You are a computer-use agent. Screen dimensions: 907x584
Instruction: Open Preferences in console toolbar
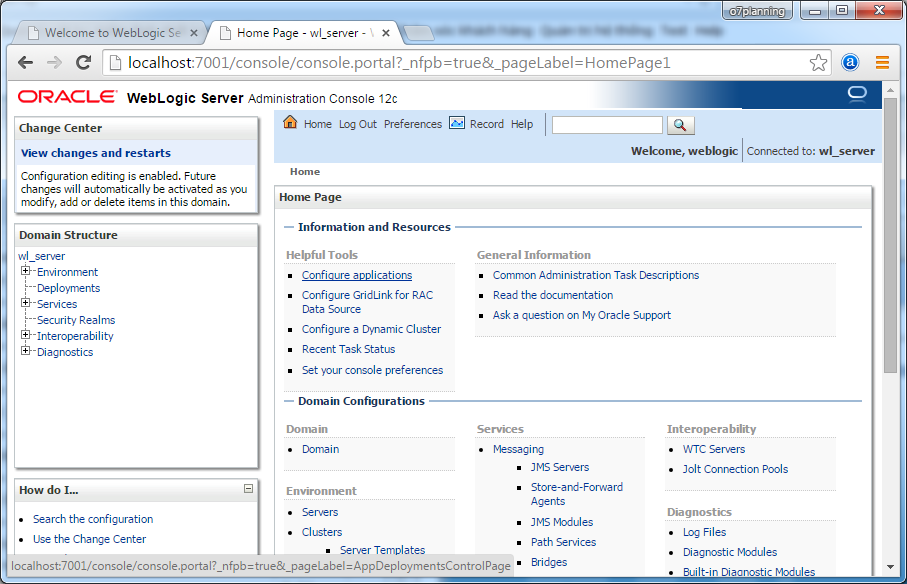pyautogui.click(x=412, y=124)
